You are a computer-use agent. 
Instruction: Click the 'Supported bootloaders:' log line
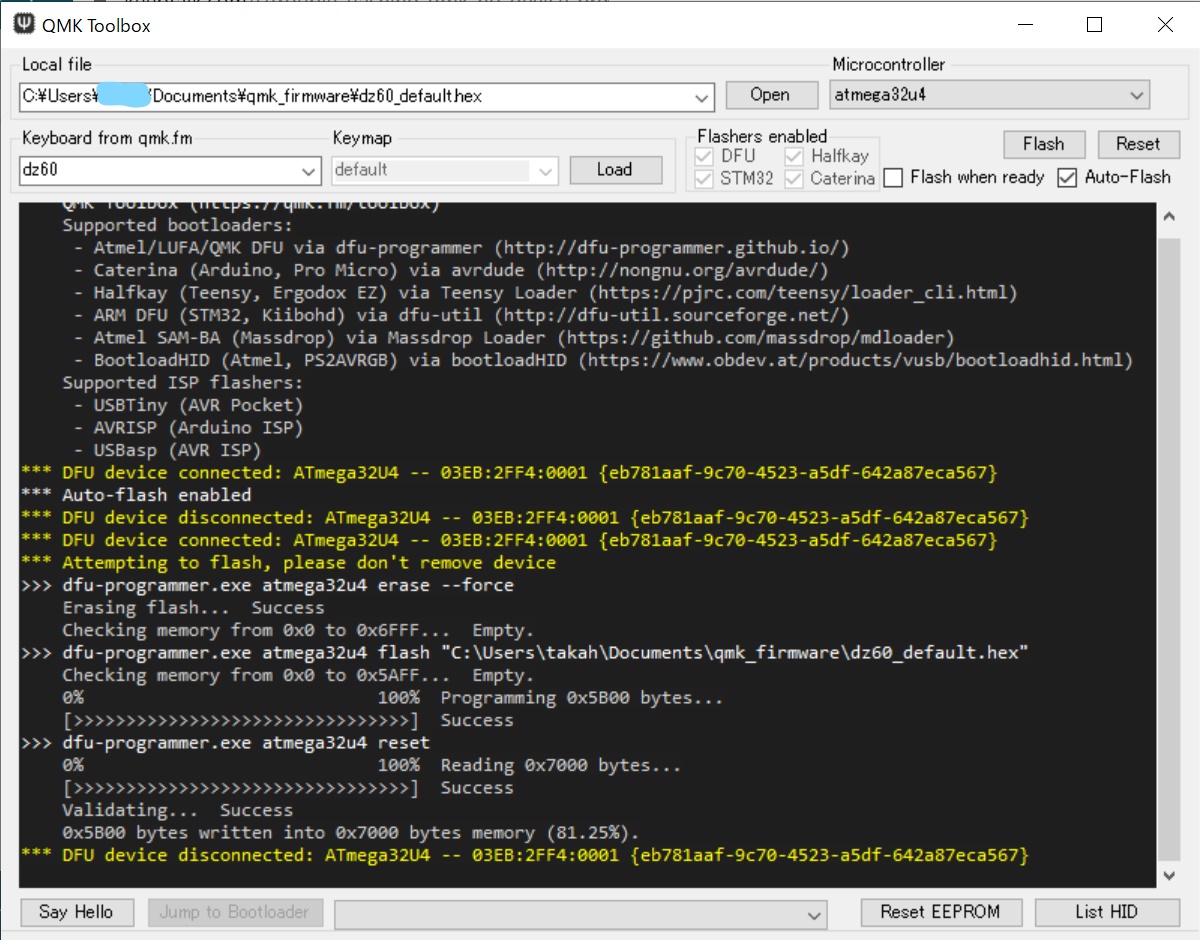(x=178, y=225)
